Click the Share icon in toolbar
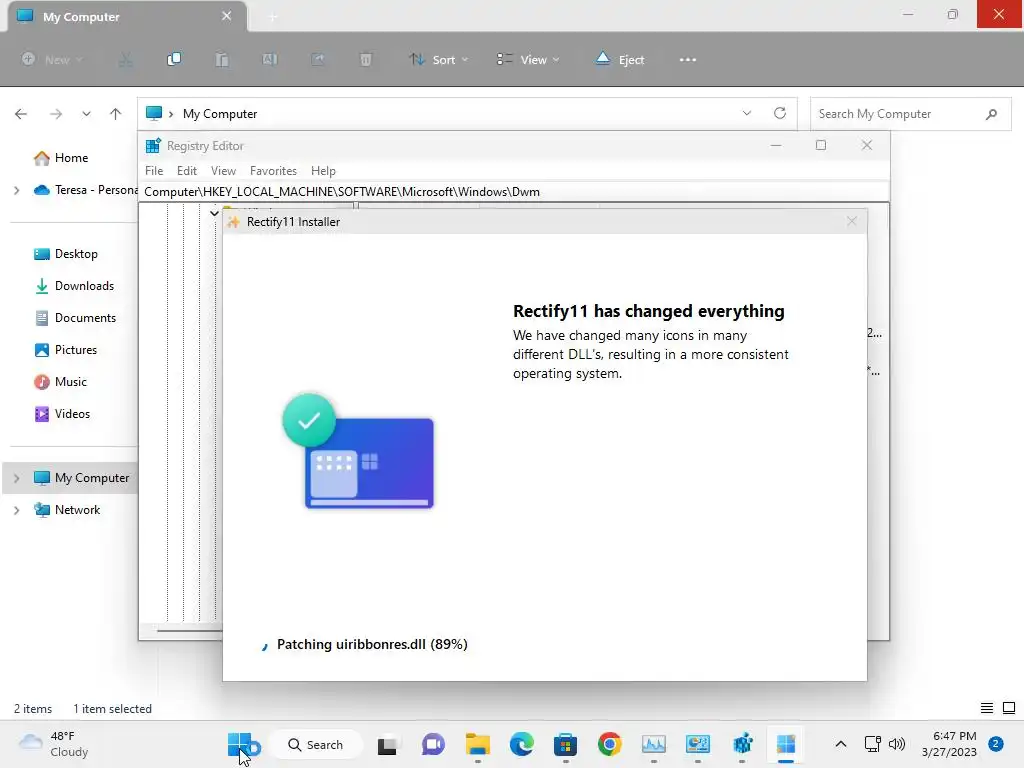The height and width of the screenshot is (768, 1024). tap(318, 59)
